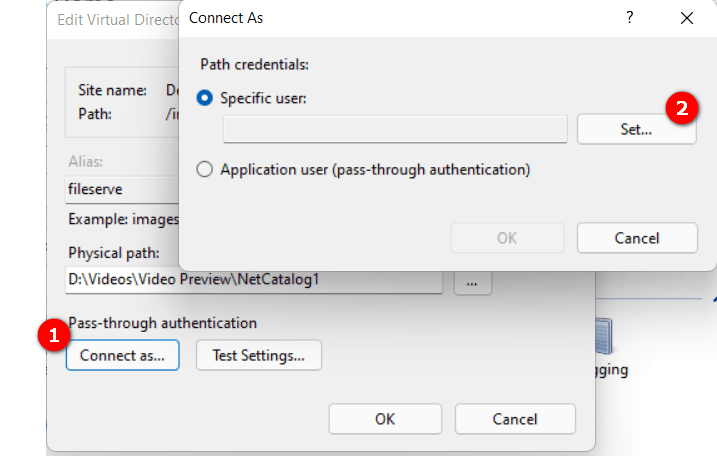This screenshot has width=717, height=456.
Task: Click the Set... credentials button
Action: (x=636, y=129)
